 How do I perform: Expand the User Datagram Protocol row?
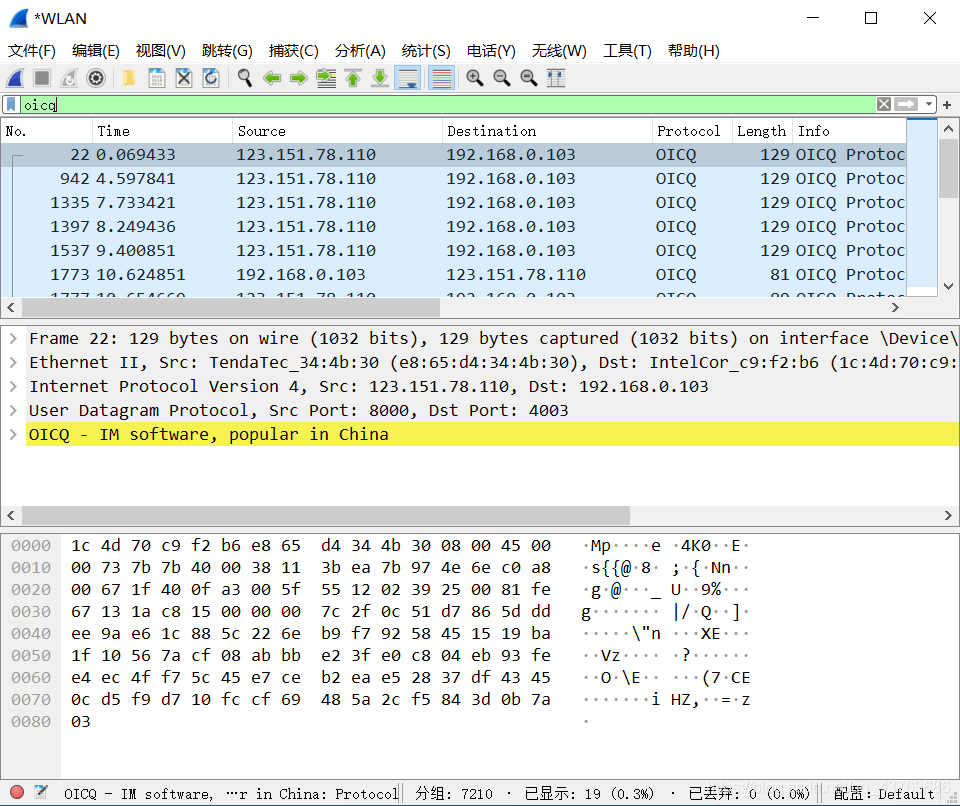pyautogui.click(x=13, y=410)
